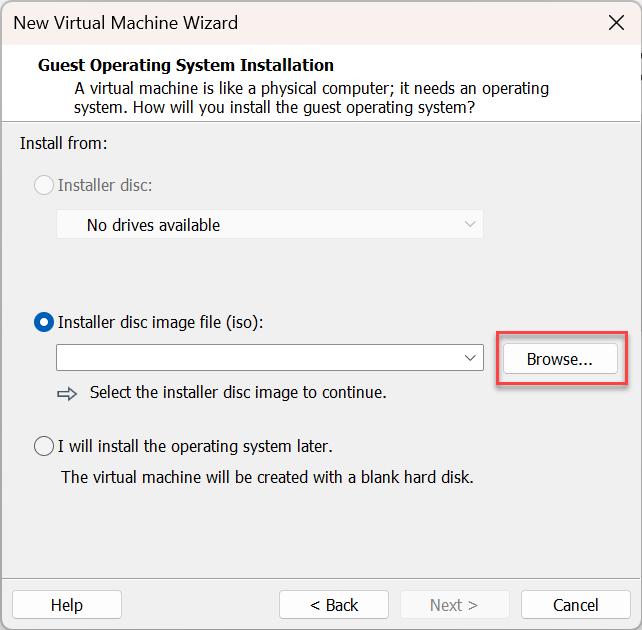Viewport: 642px width, 630px height.
Task: Close the New Virtual Machine Wizard window
Action: (616, 23)
